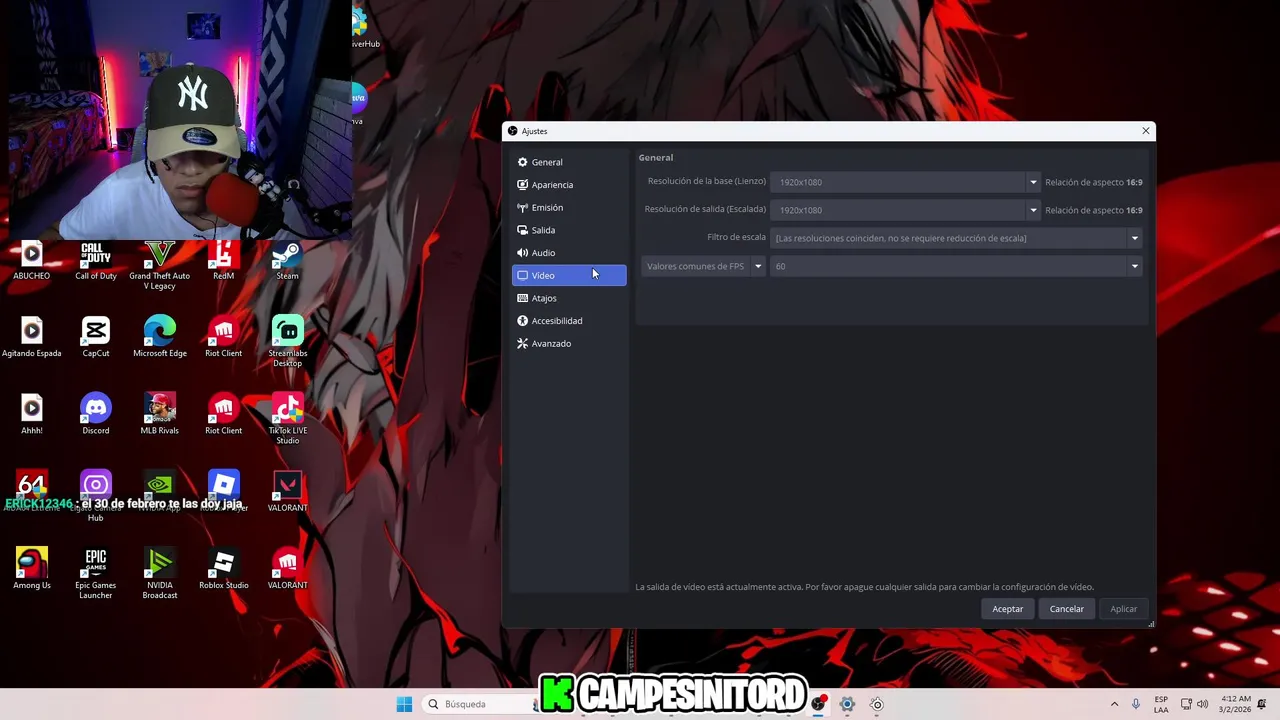Launch the CapCut desktop shortcut
The height and width of the screenshot is (720, 1280).
(x=96, y=337)
